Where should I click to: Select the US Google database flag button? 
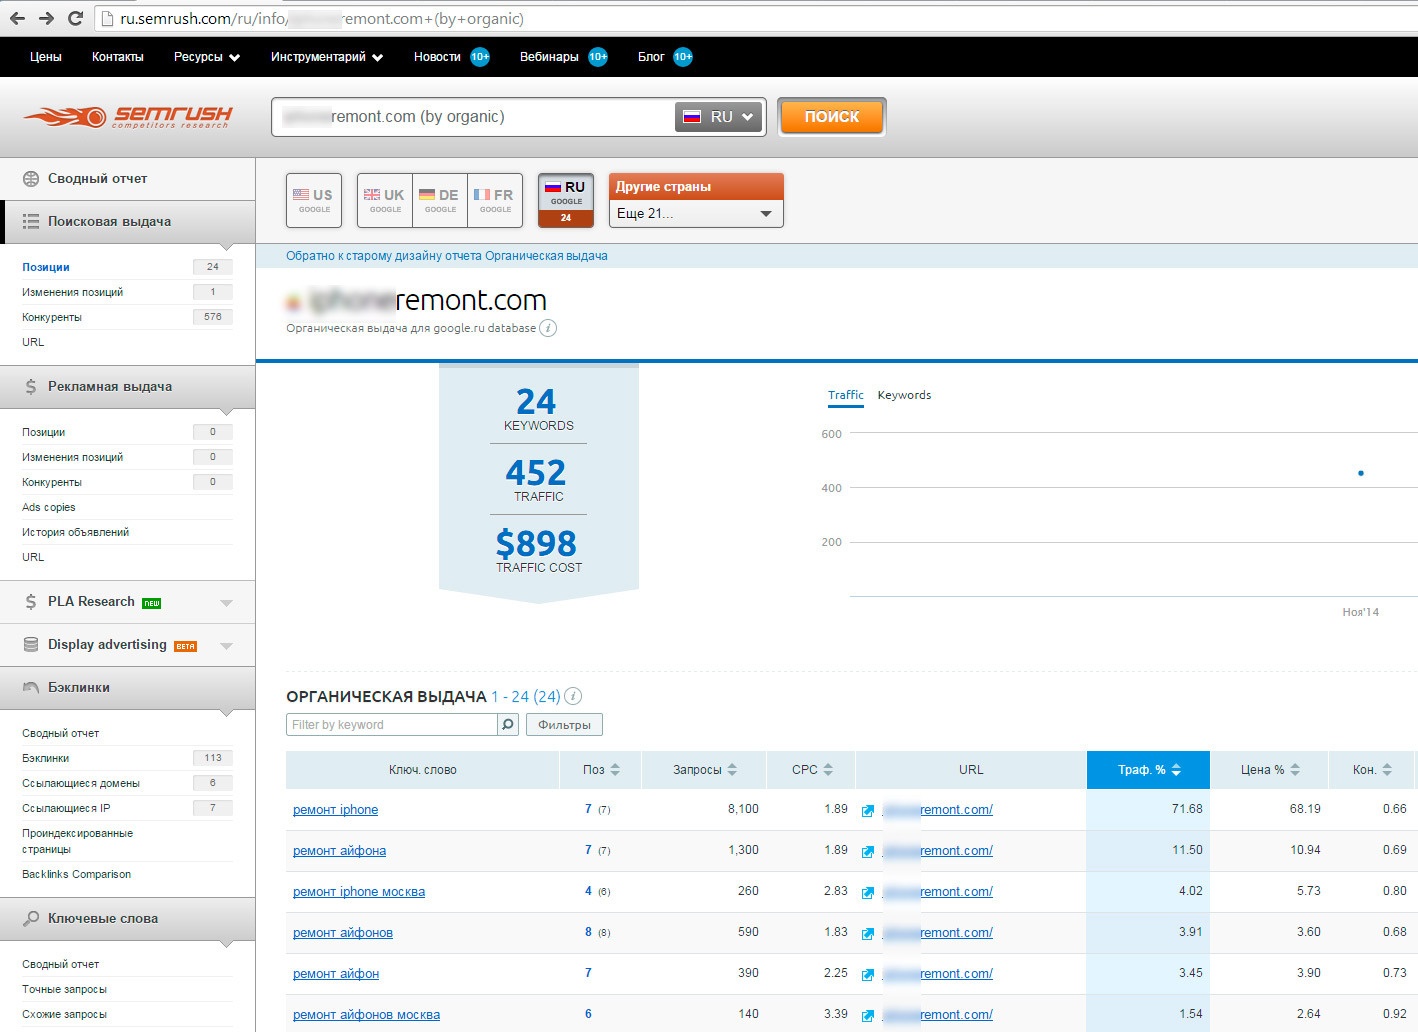pos(314,200)
